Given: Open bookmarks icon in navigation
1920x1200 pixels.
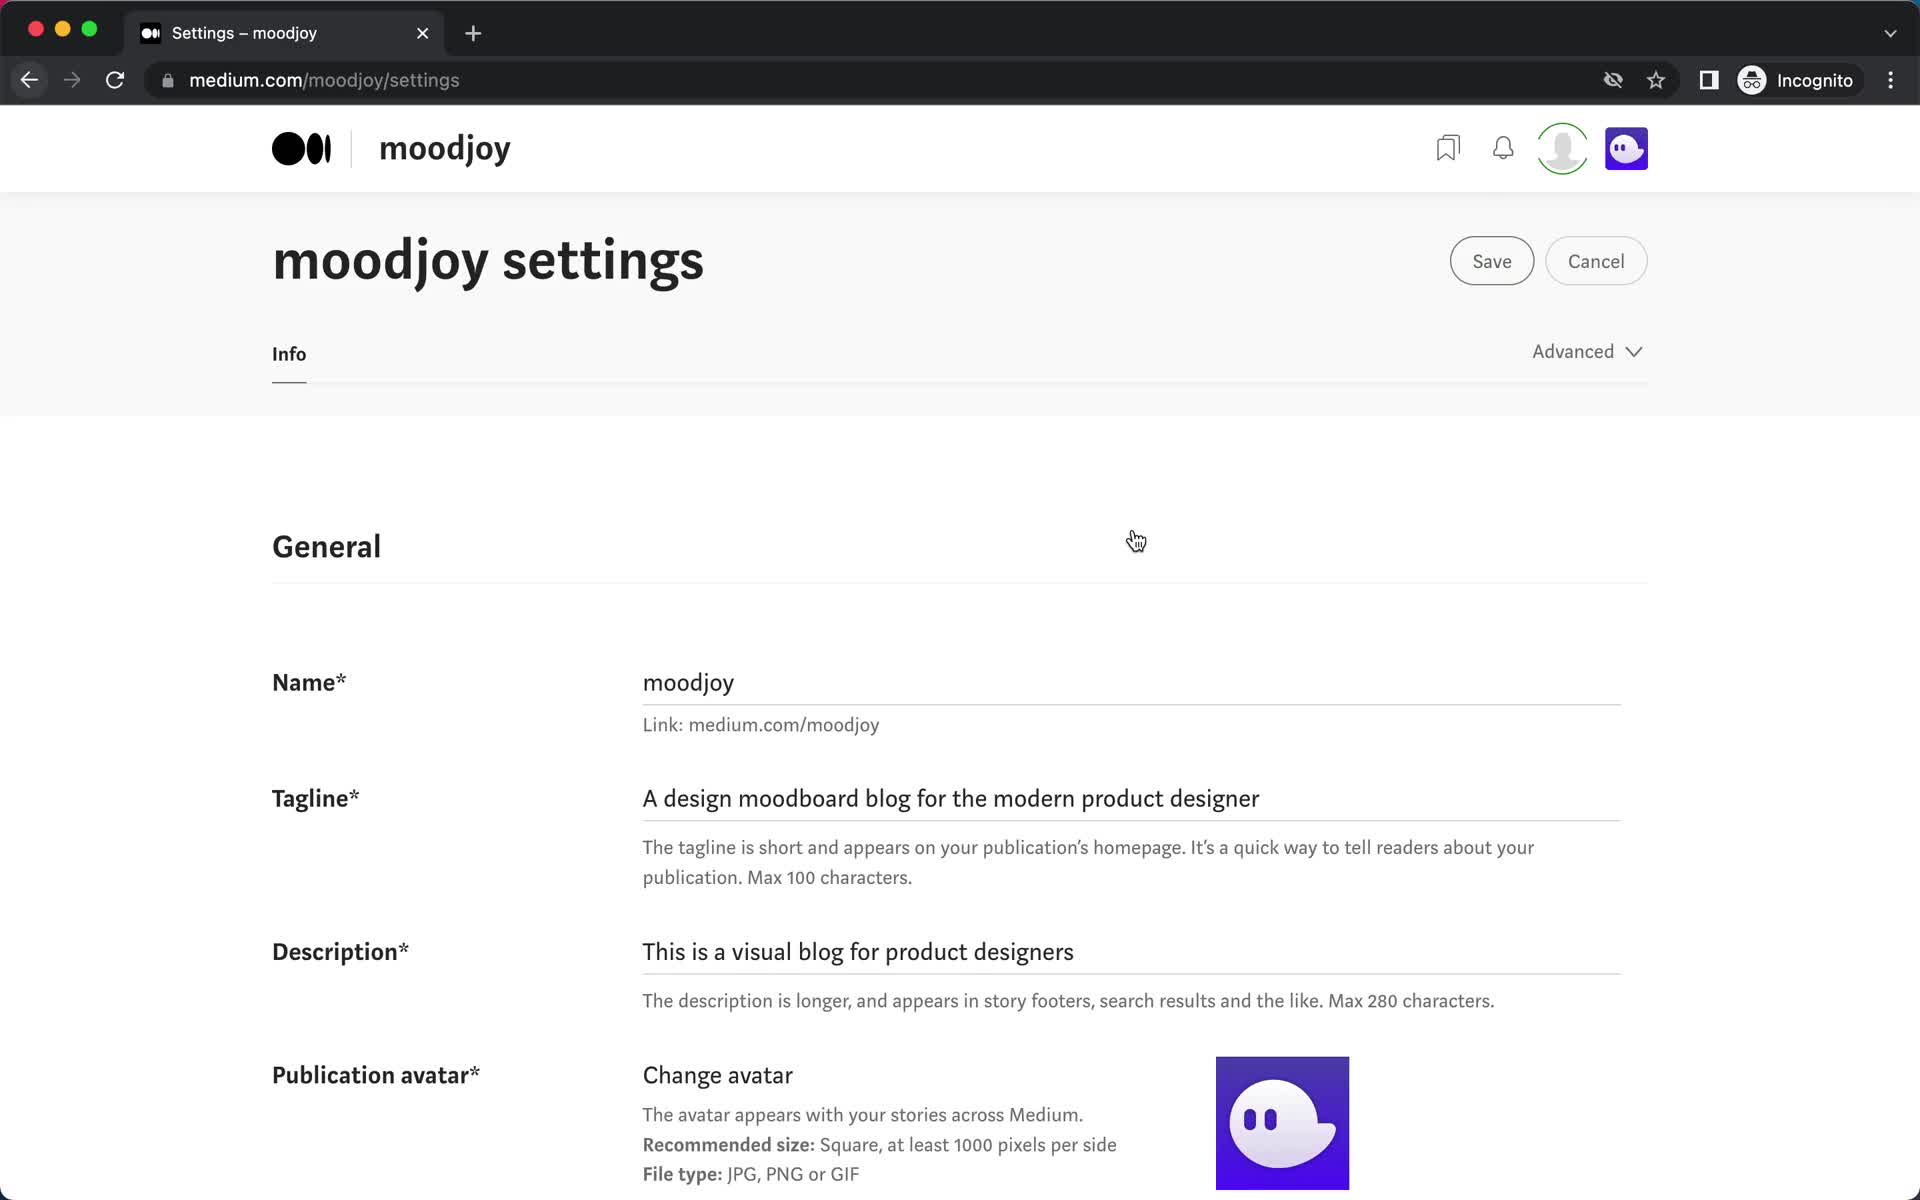Looking at the screenshot, I should [x=1446, y=148].
